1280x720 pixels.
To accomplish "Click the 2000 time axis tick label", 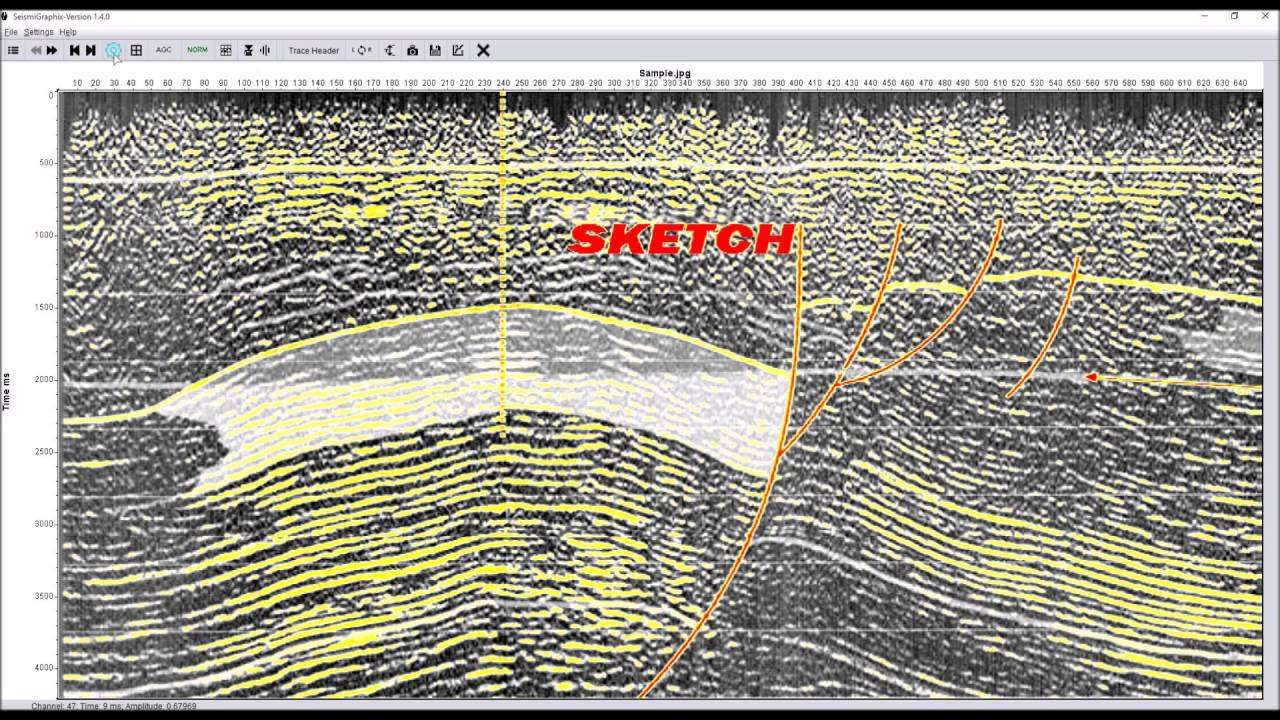I will [x=45, y=379].
